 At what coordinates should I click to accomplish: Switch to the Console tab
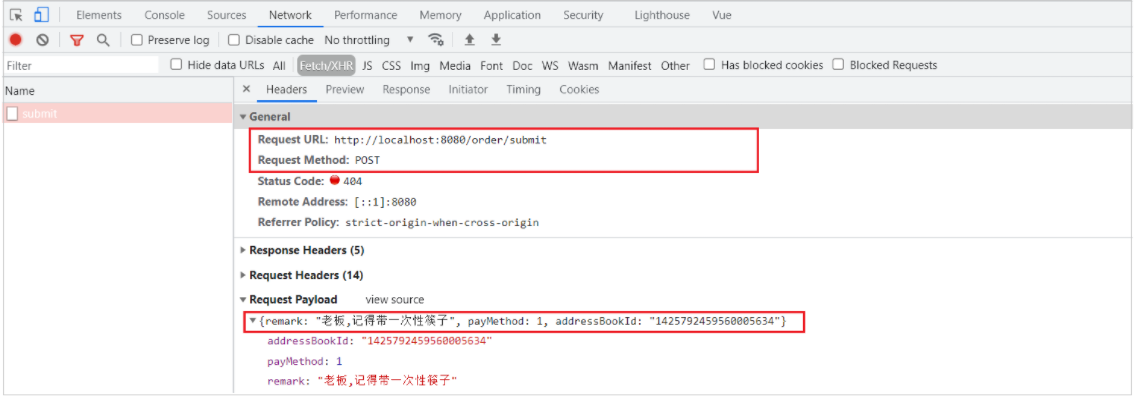[164, 15]
